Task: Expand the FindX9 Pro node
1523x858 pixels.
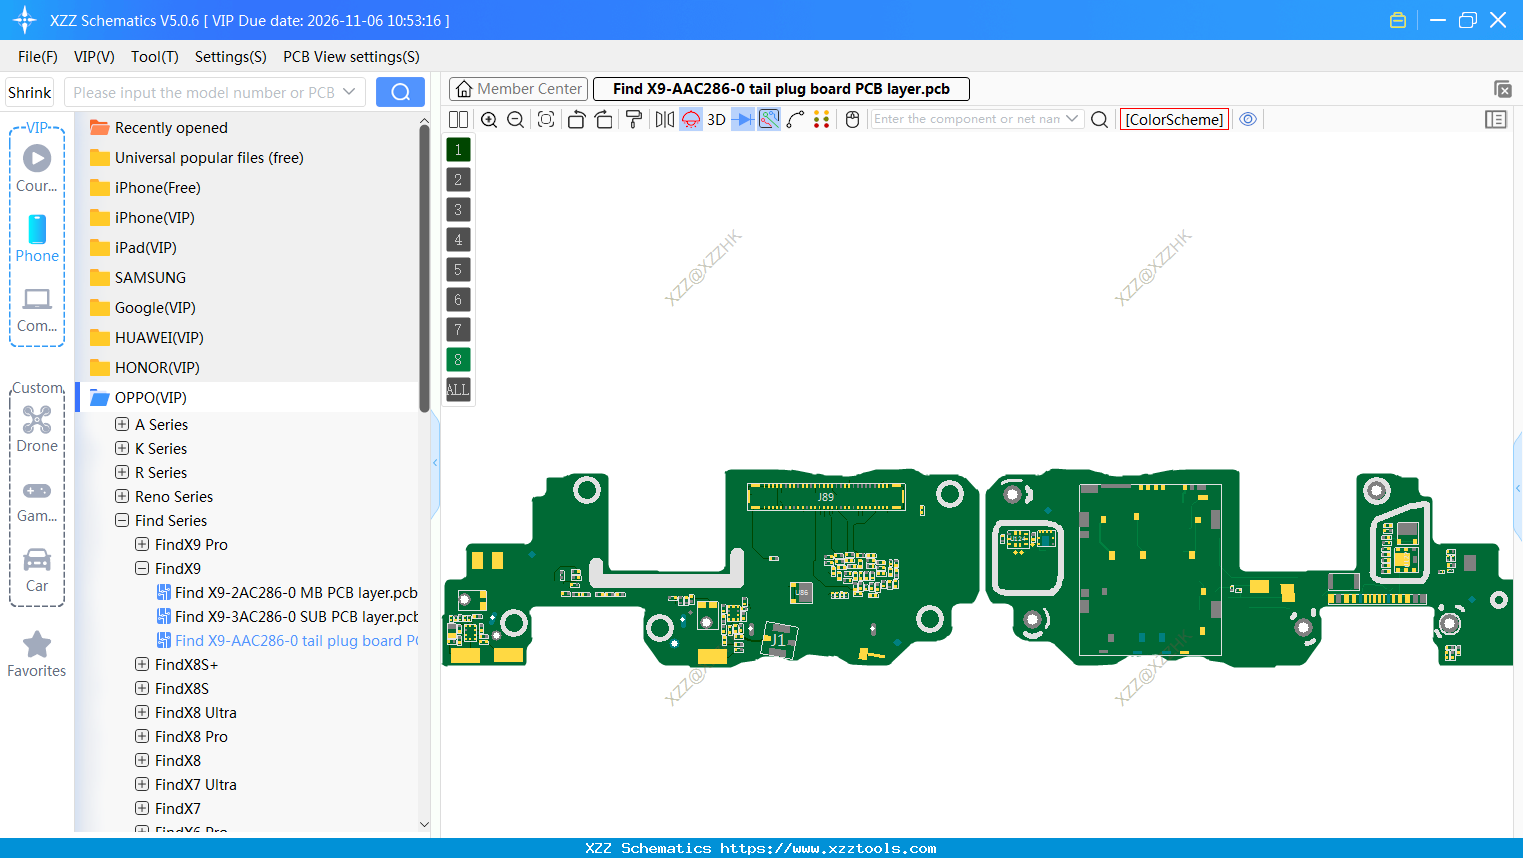Action: coord(142,544)
